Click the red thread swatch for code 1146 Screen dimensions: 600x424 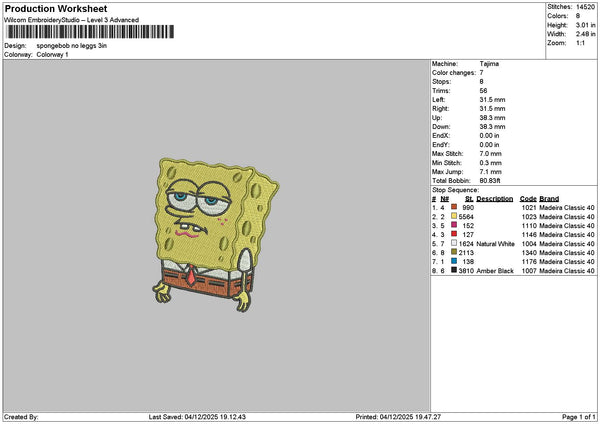(454, 234)
